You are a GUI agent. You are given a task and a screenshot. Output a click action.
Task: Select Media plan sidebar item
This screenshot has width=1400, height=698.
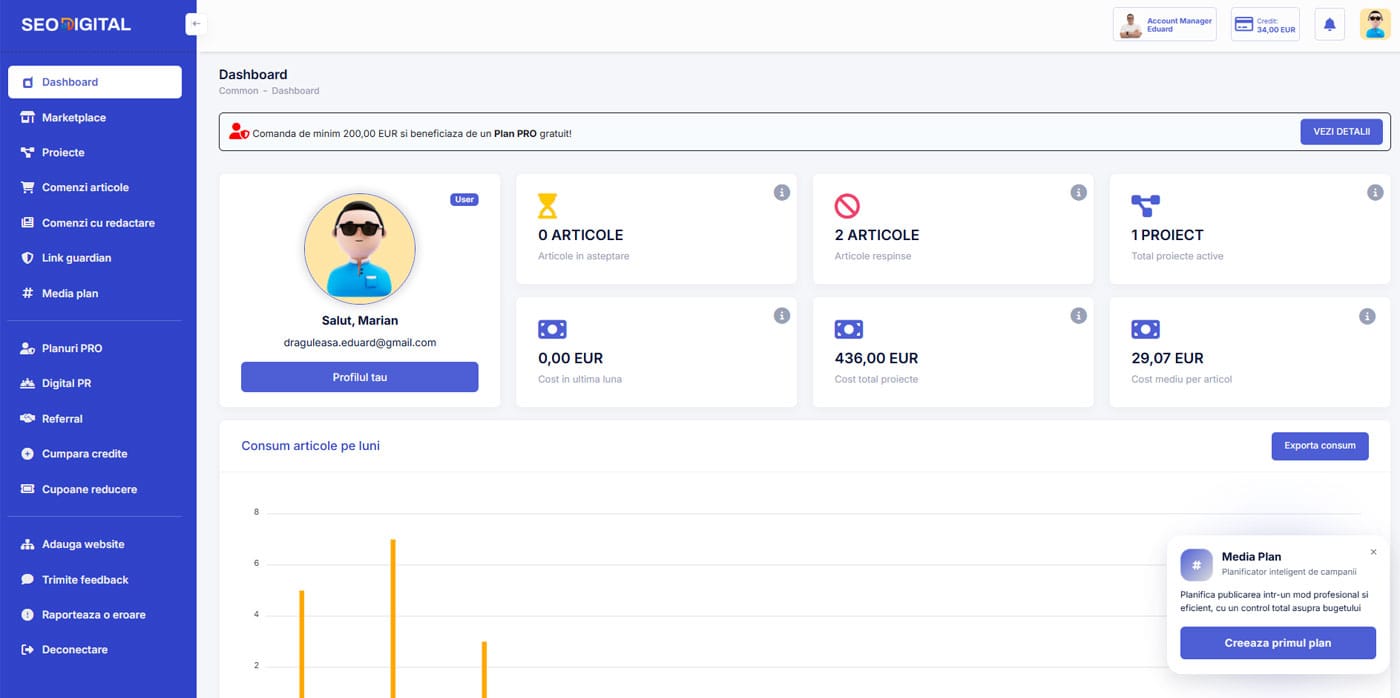point(69,293)
